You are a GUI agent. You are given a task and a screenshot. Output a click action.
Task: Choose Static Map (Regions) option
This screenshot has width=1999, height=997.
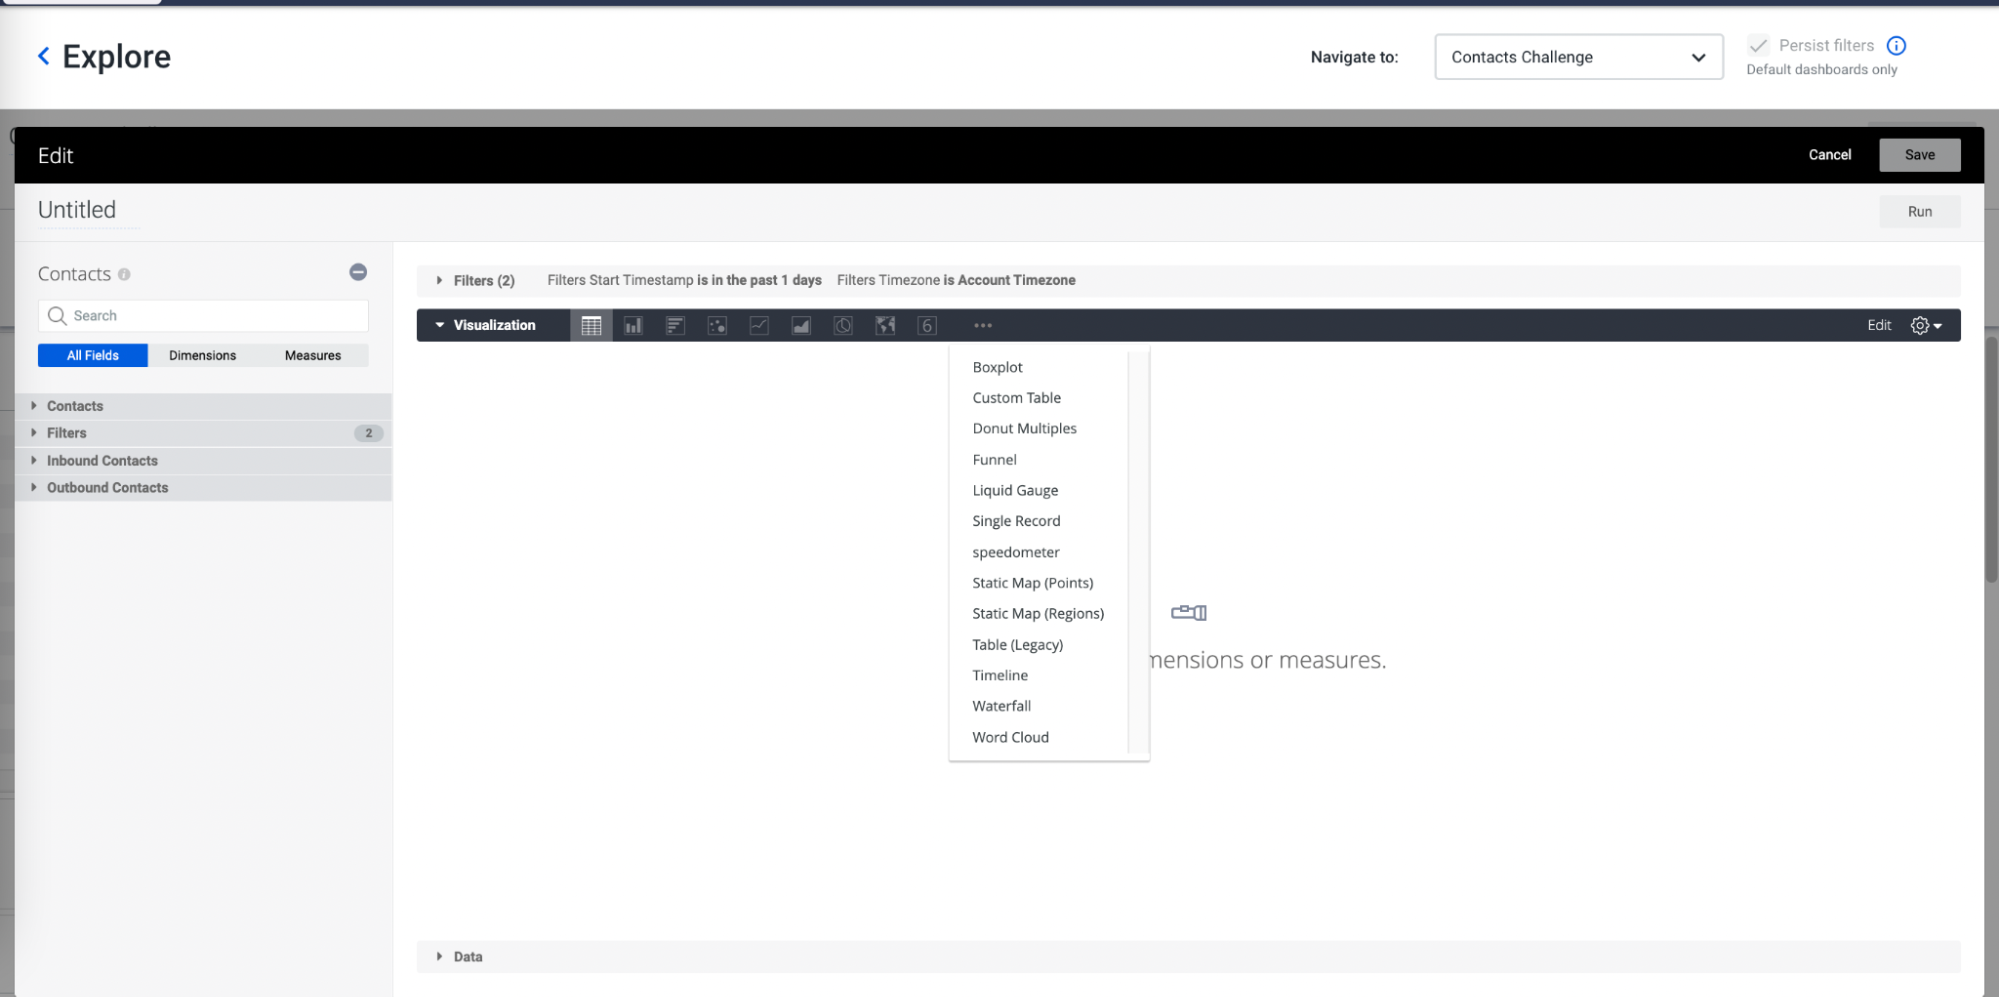[x=1038, y=613]
